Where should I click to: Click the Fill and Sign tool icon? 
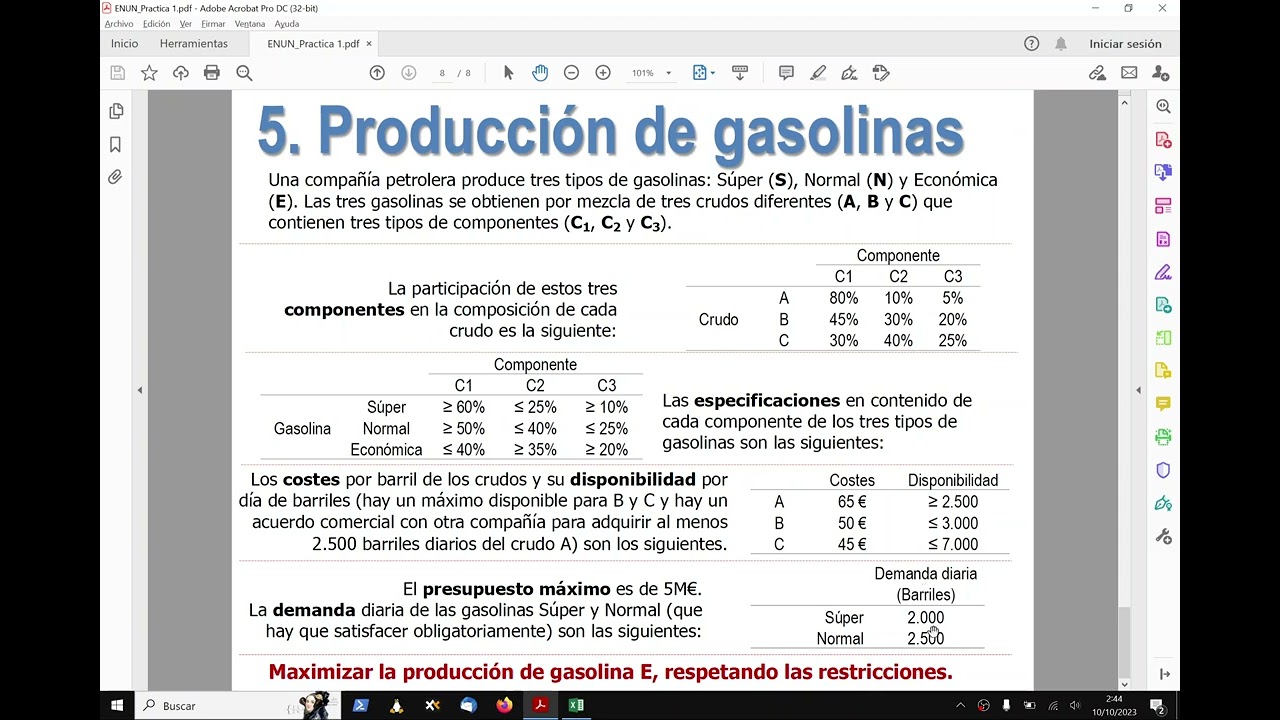[1163, 272]
